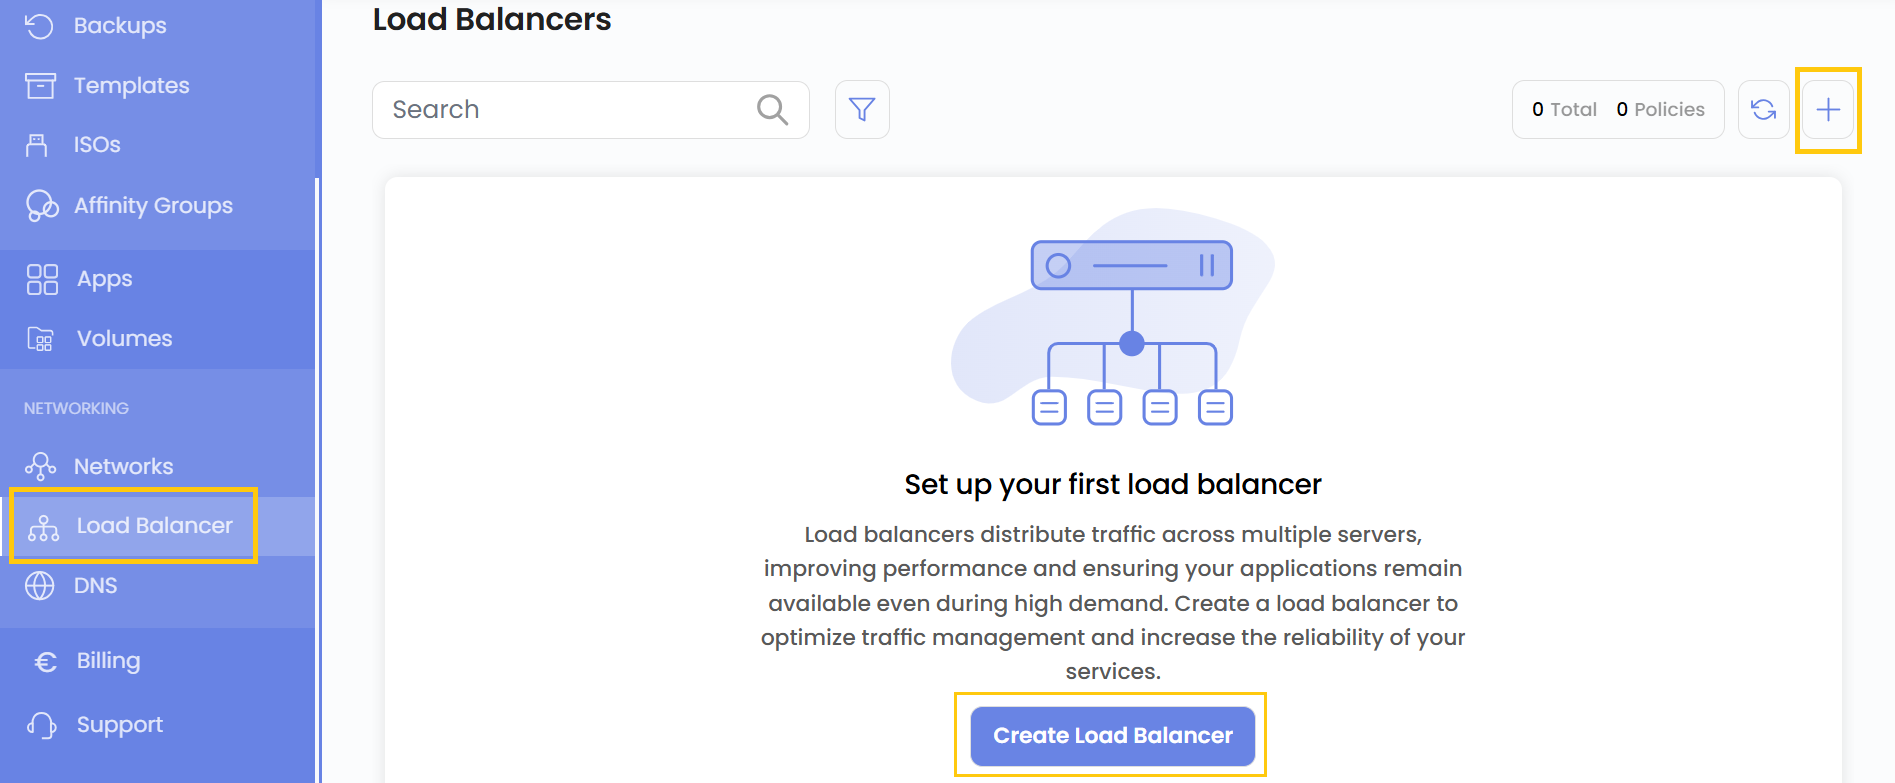
Task: Open Support page
Action: coord(119,725)
